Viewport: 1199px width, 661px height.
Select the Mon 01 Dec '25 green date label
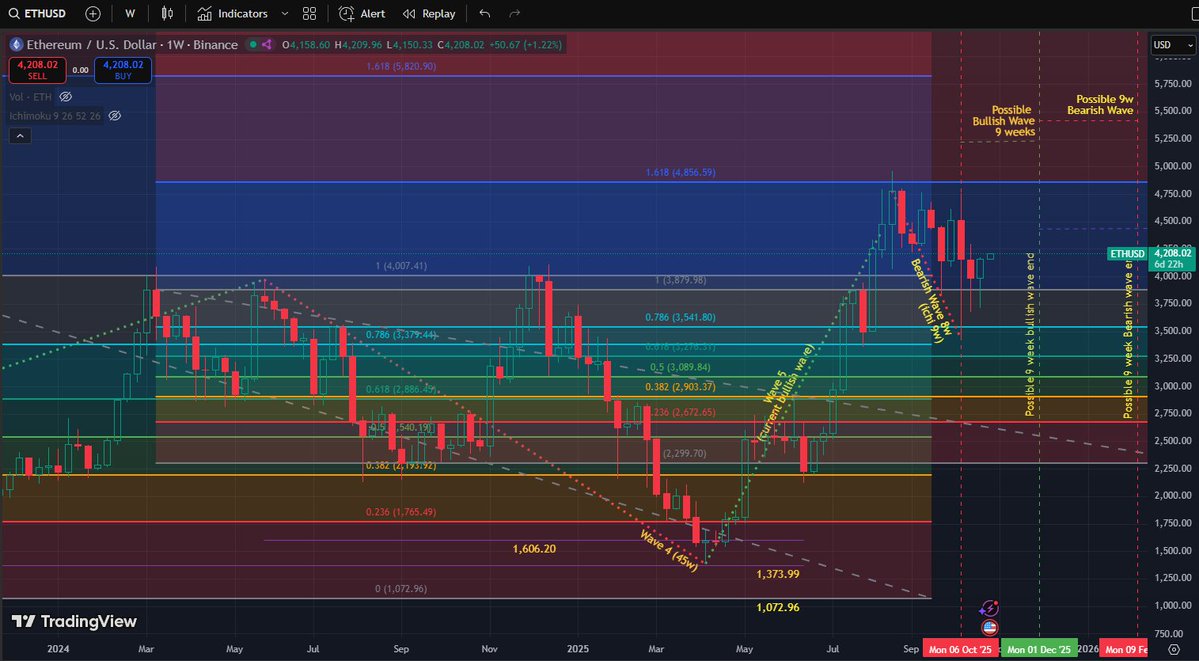pyautogui.click(x=1040, y=648)
